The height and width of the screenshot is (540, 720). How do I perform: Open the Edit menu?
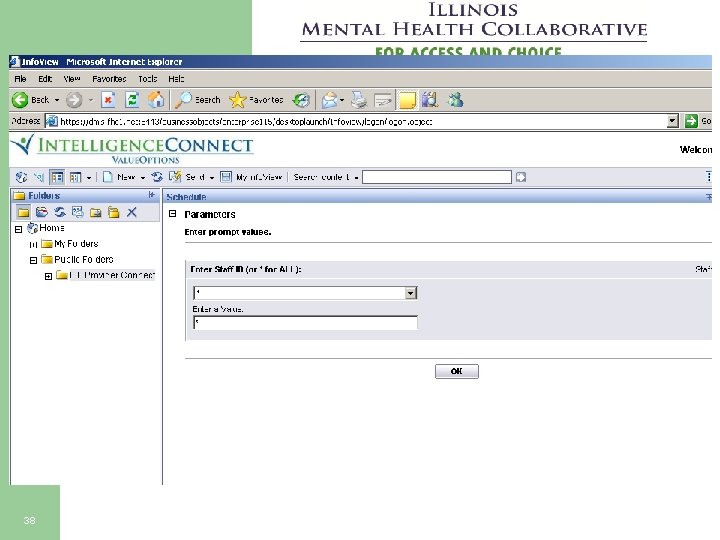[45, 79]
